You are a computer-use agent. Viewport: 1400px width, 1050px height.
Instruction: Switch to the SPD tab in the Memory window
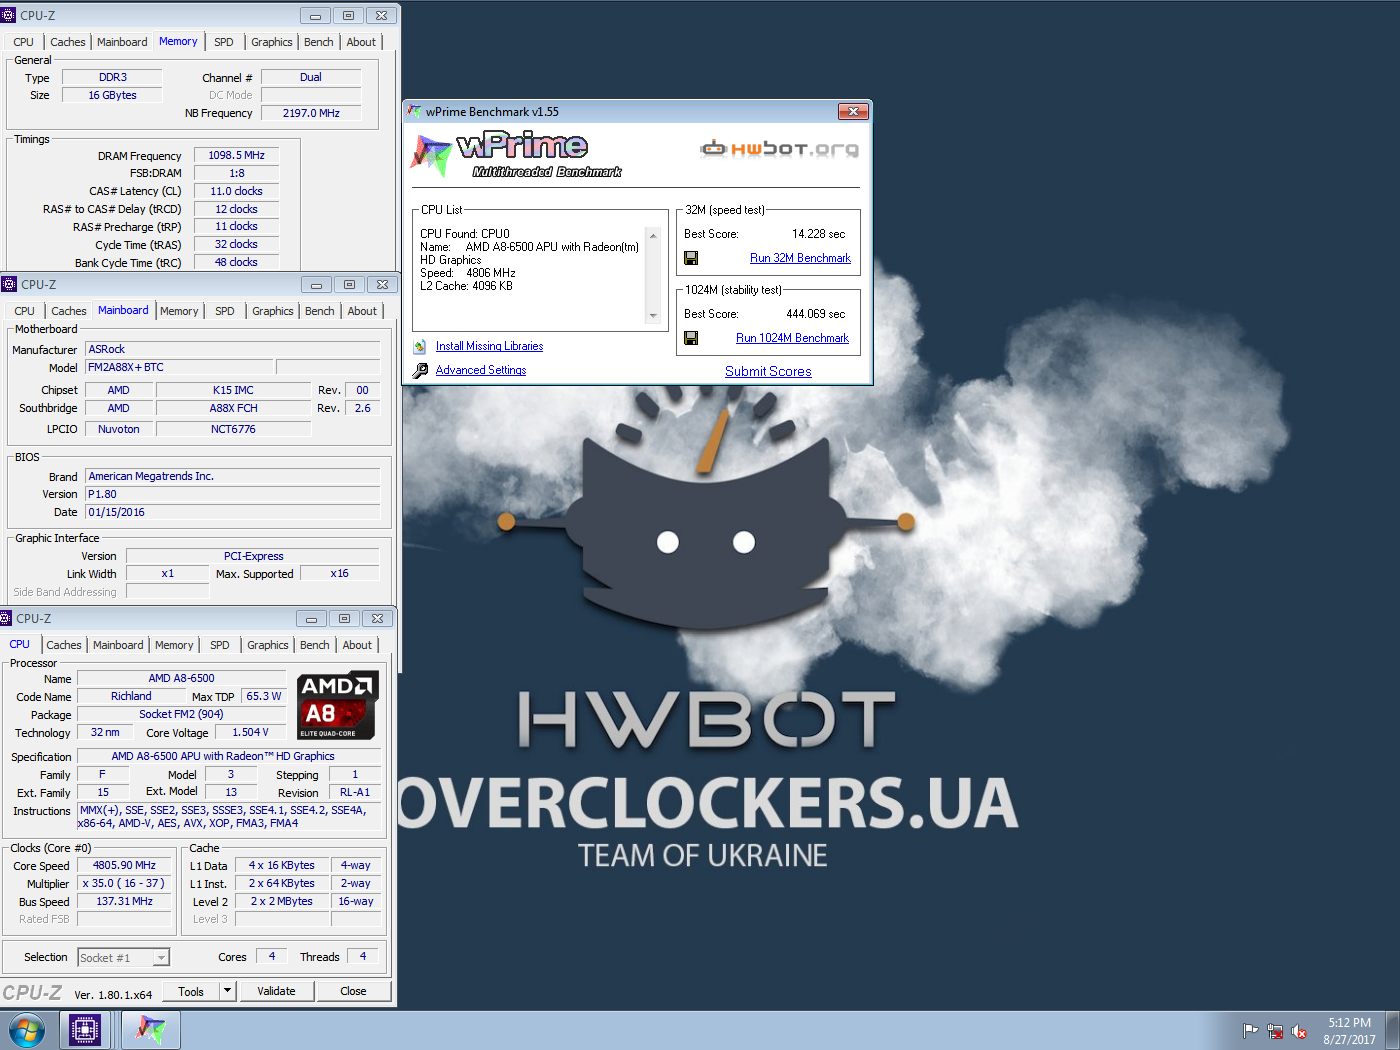point(224,42)
